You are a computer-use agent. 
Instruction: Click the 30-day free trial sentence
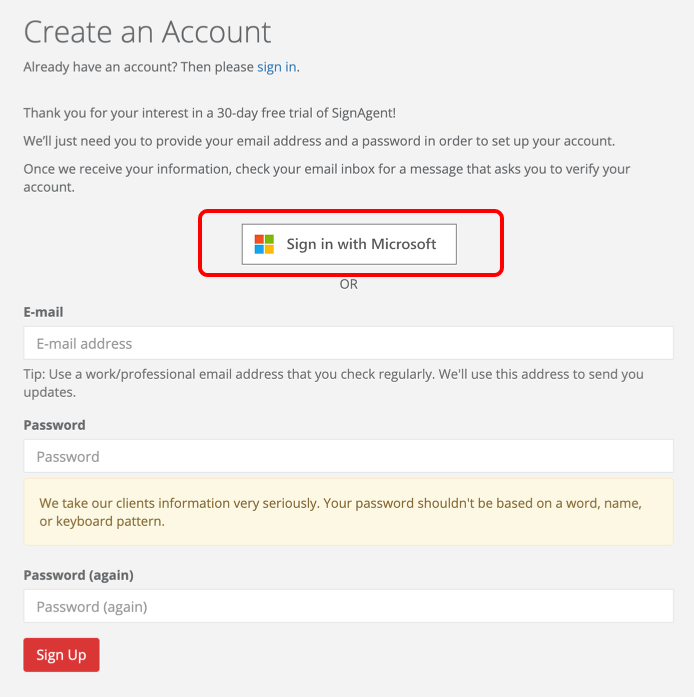(x=209, y=113)
